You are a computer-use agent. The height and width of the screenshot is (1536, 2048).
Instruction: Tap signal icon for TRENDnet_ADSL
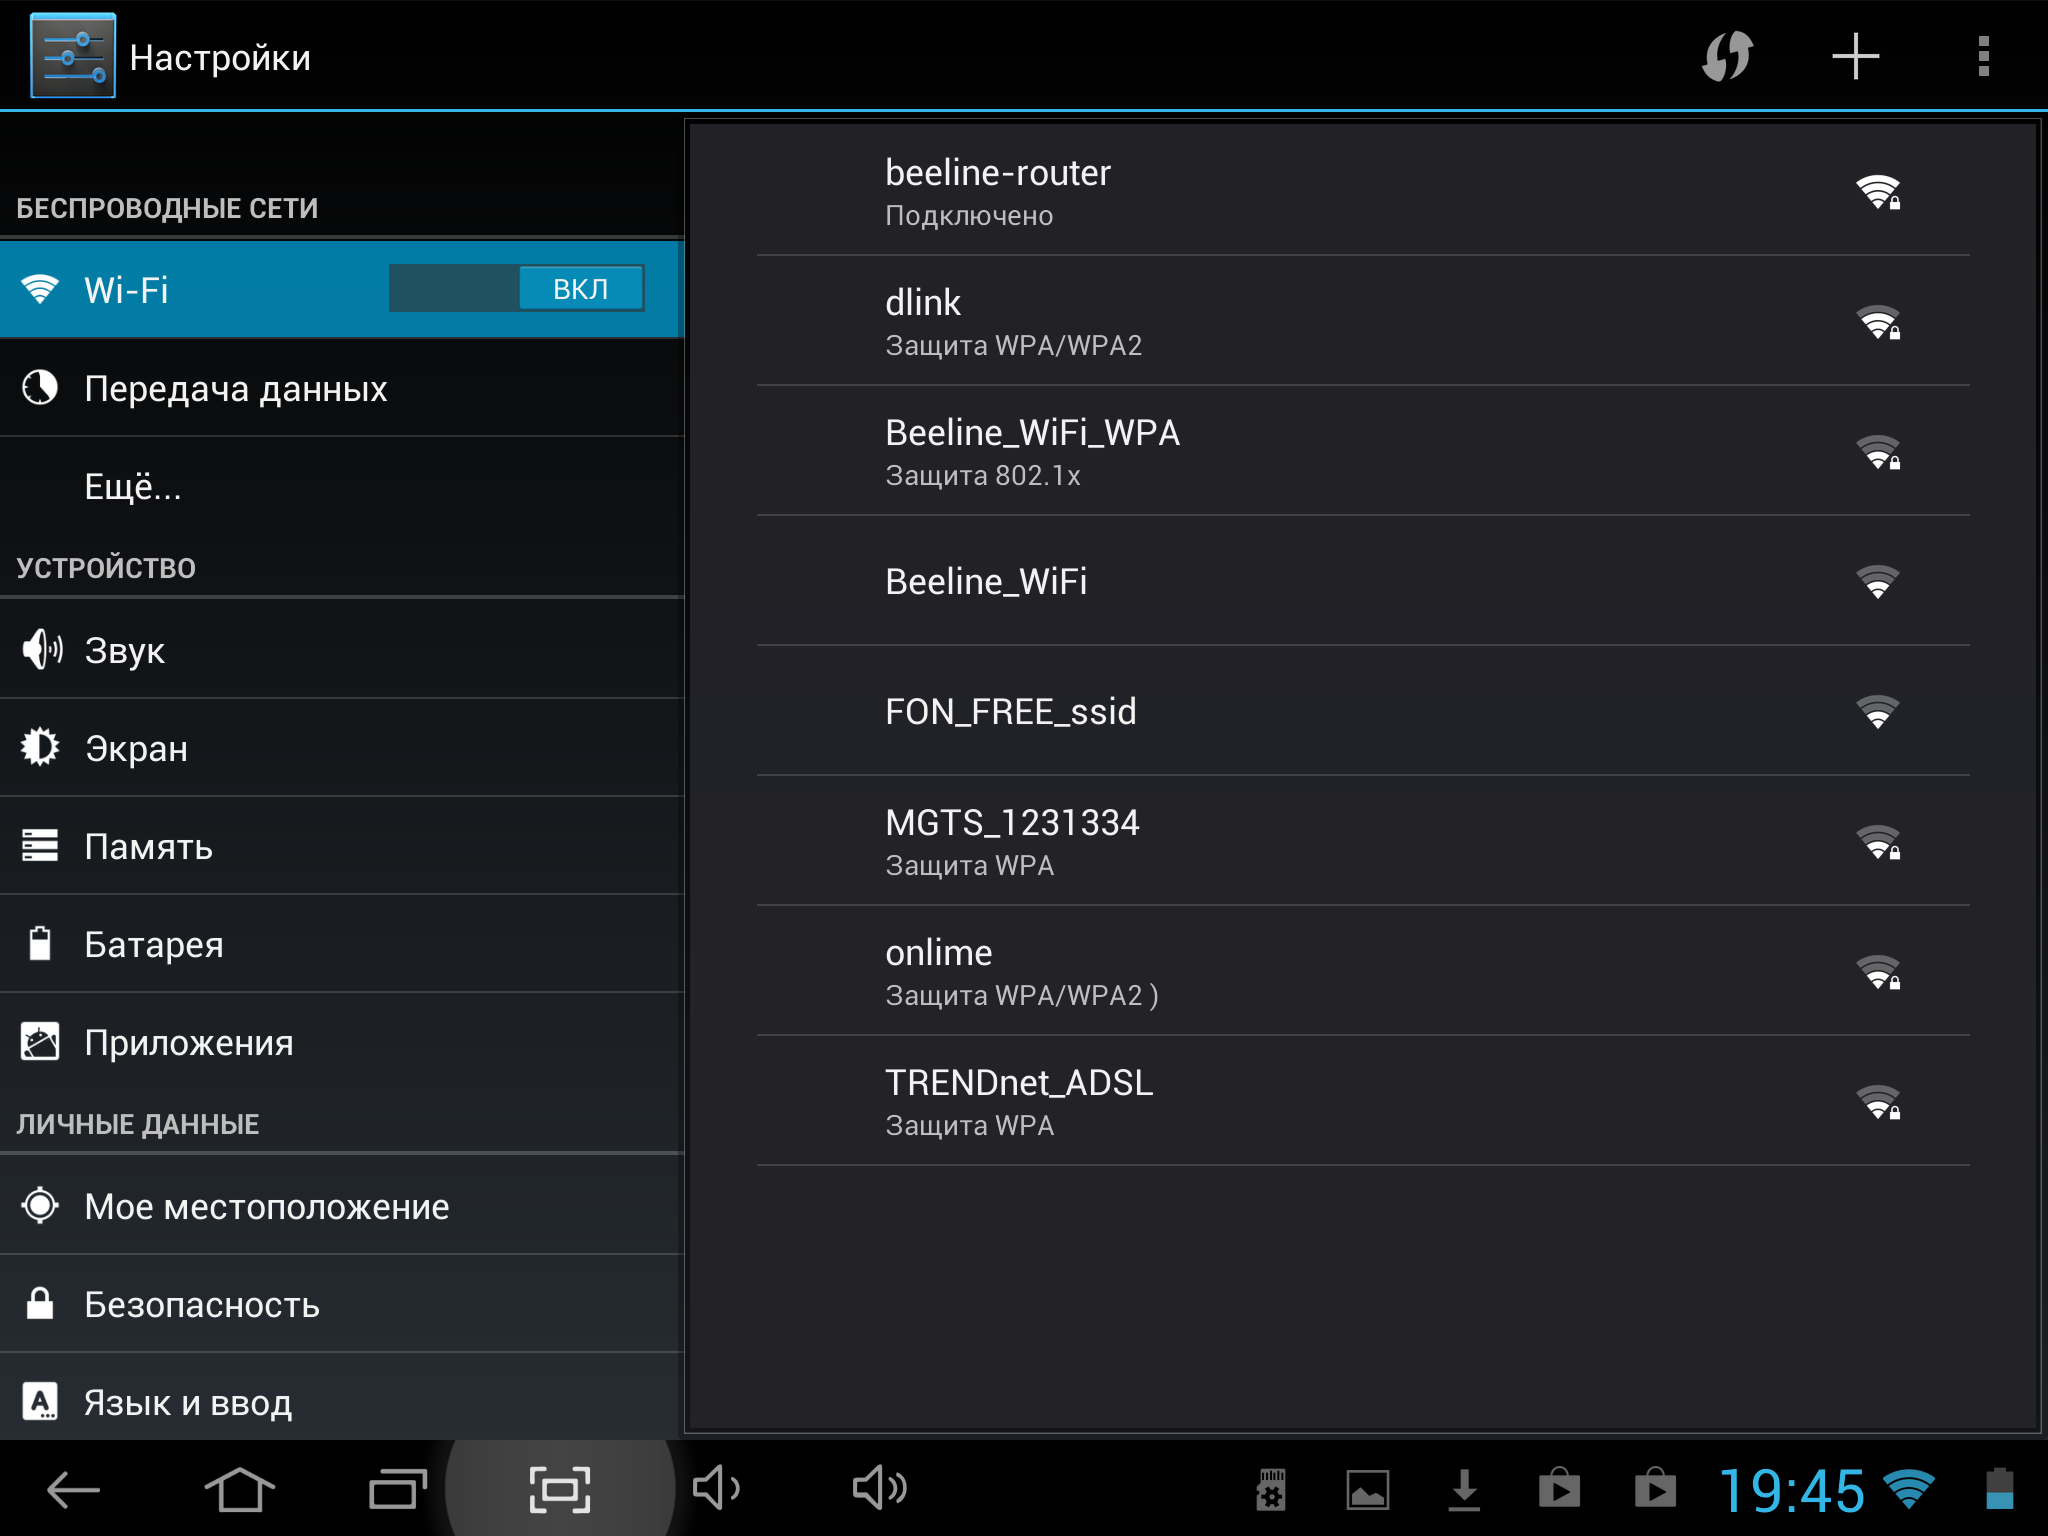pyautogui.click(x=1878, y=1102)
